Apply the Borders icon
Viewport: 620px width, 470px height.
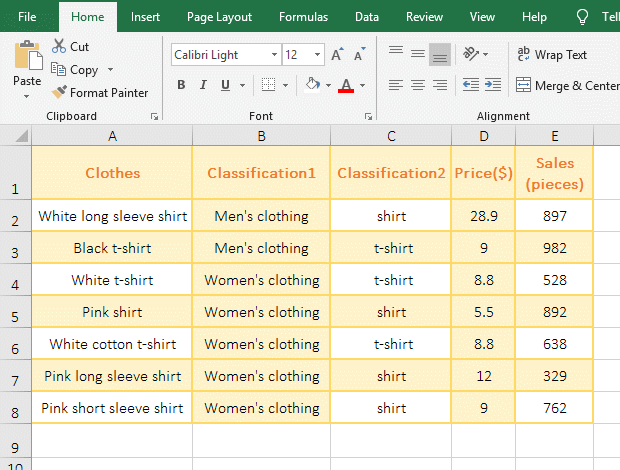click(x=268, y=85)
